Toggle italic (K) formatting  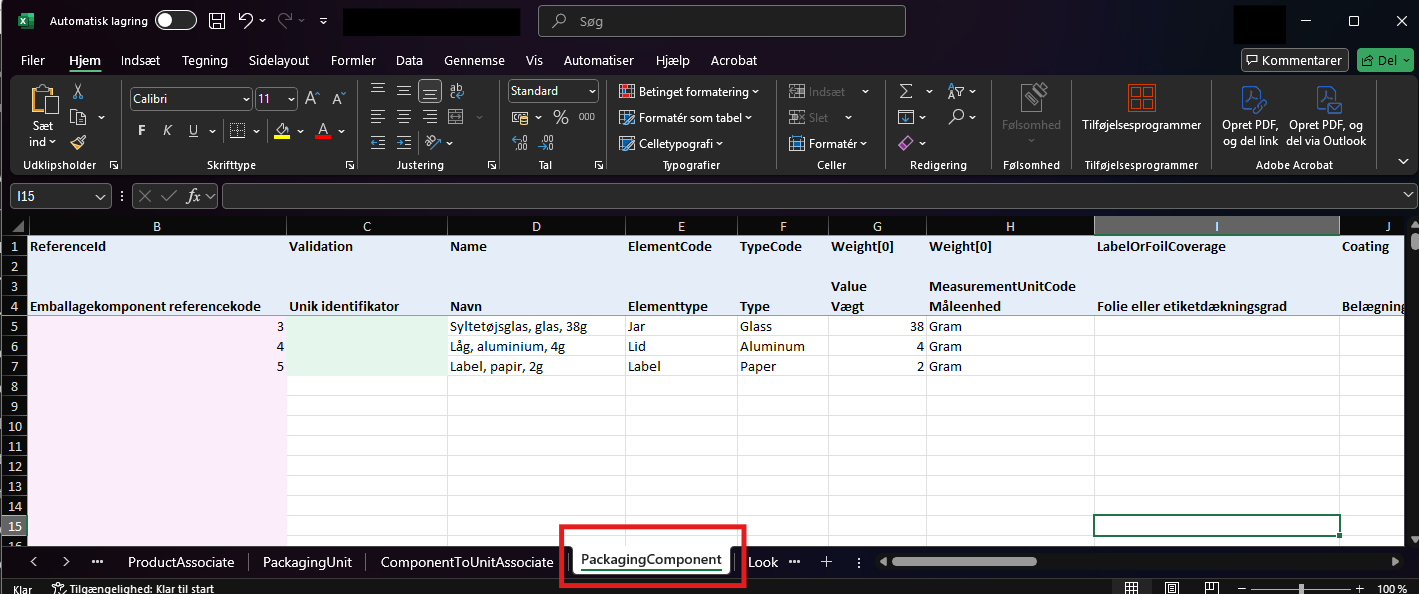167,130
